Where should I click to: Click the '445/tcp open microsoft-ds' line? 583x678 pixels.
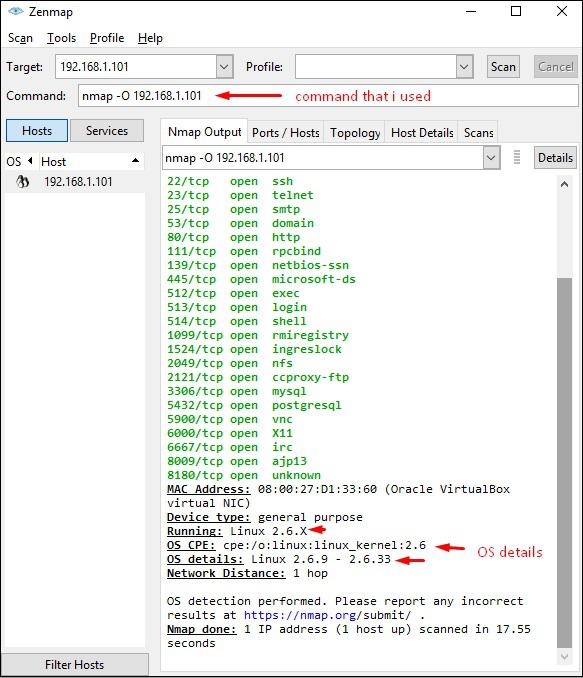(261, 279)
